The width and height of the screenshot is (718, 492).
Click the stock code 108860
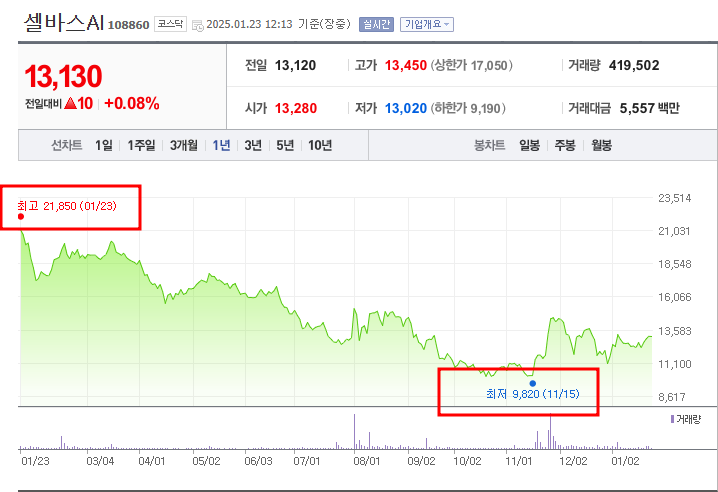[x=129, y=25]
